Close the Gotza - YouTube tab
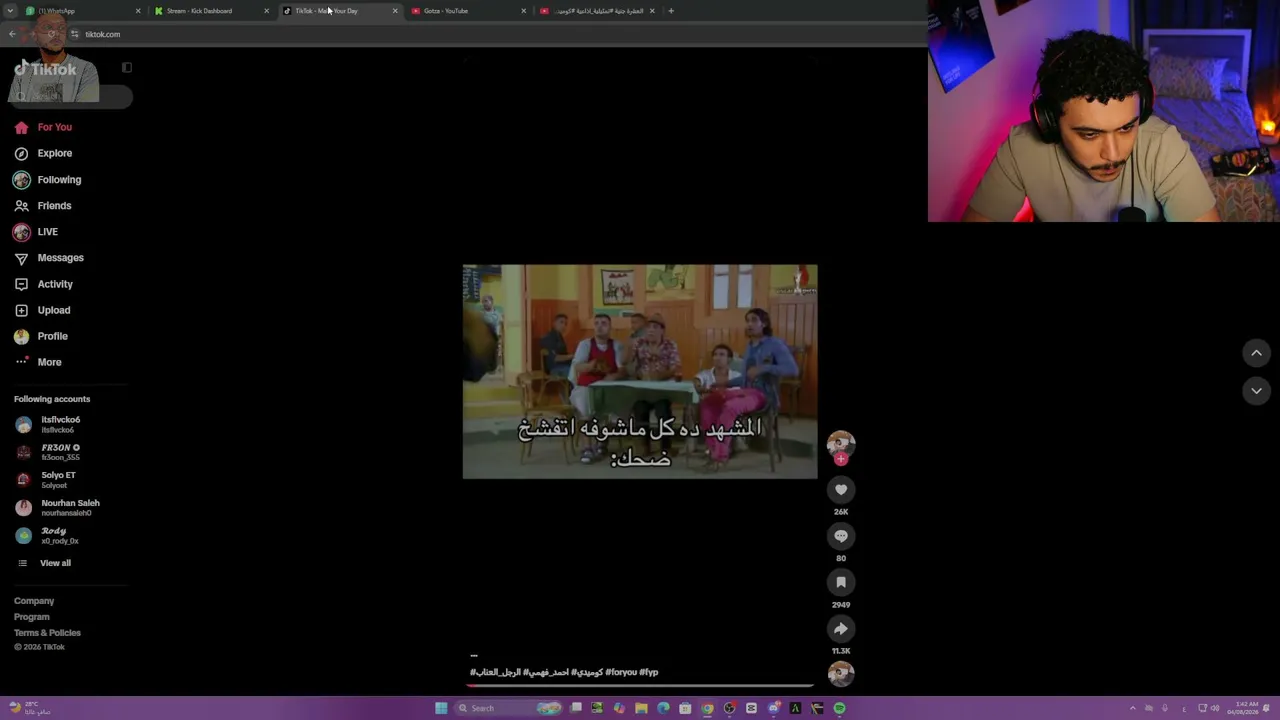The width and height of the screenshot is (1280, 720). coord(523,11)
